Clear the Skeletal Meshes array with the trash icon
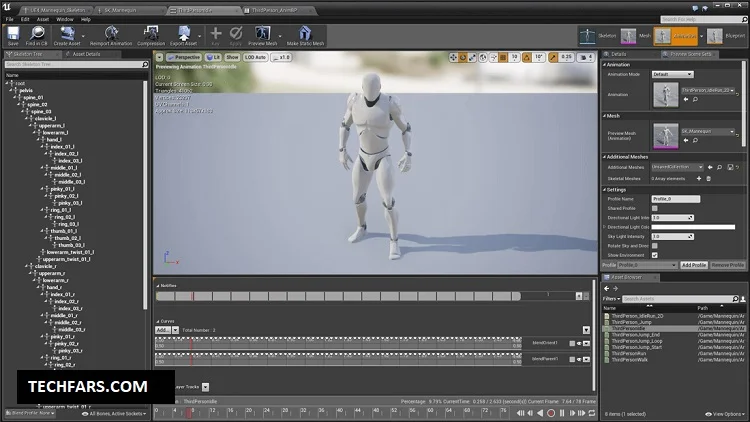 (x=708, y=178)
